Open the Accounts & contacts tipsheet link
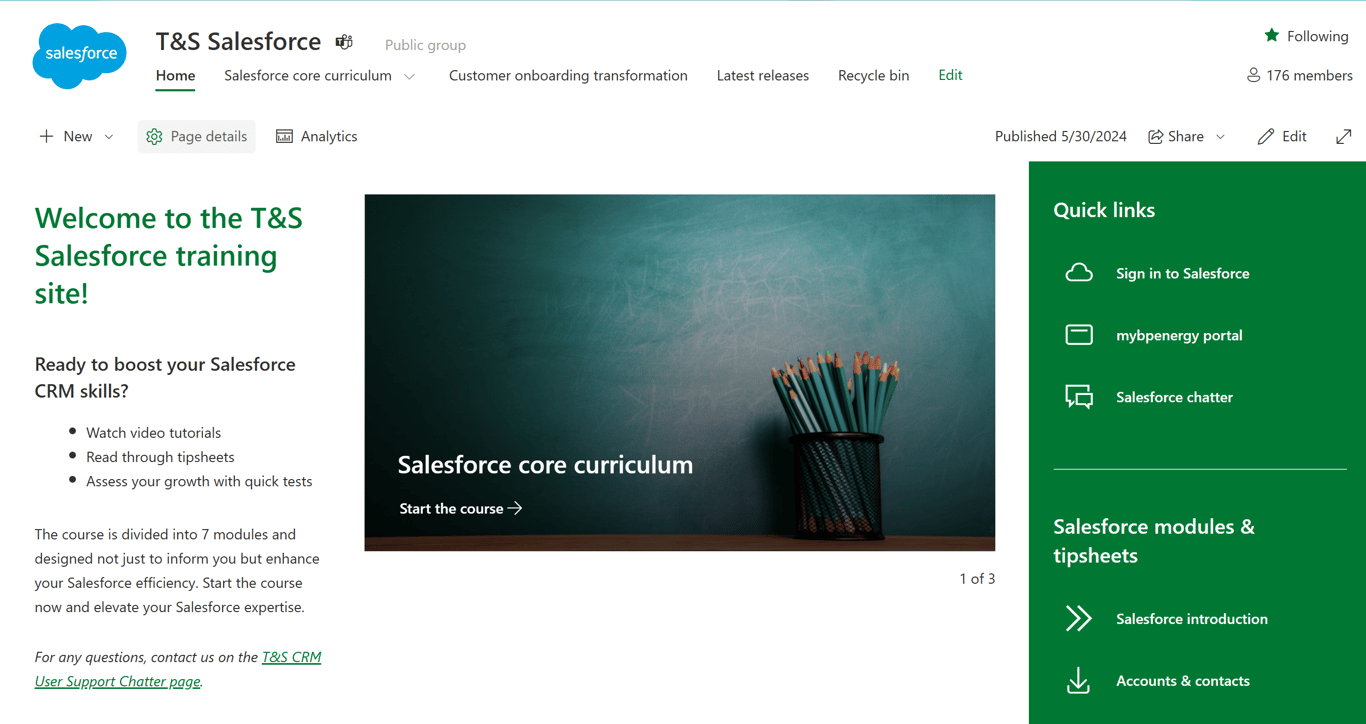The height and width of the screenshot is (724, 1366). [x=1183, y=681]
